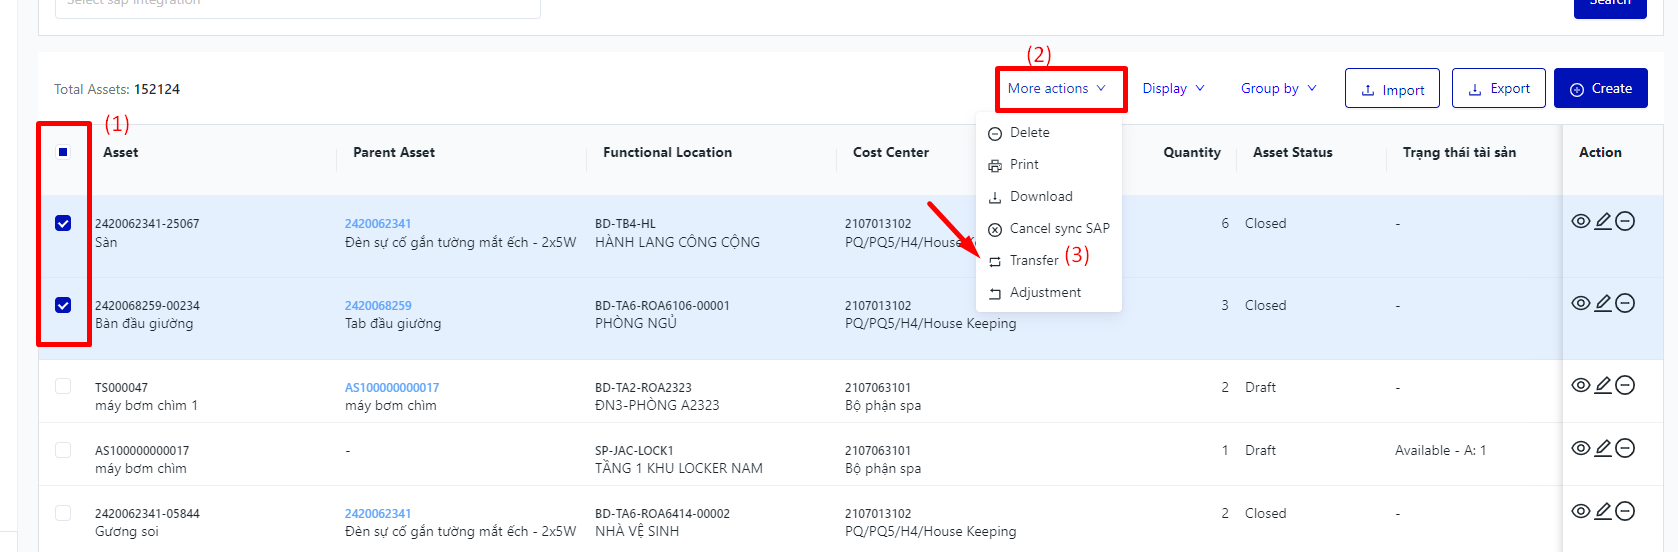The width and height of the screenshot is (1678, 552).
Task: Click the Create button
Action: coord(1600,89)
